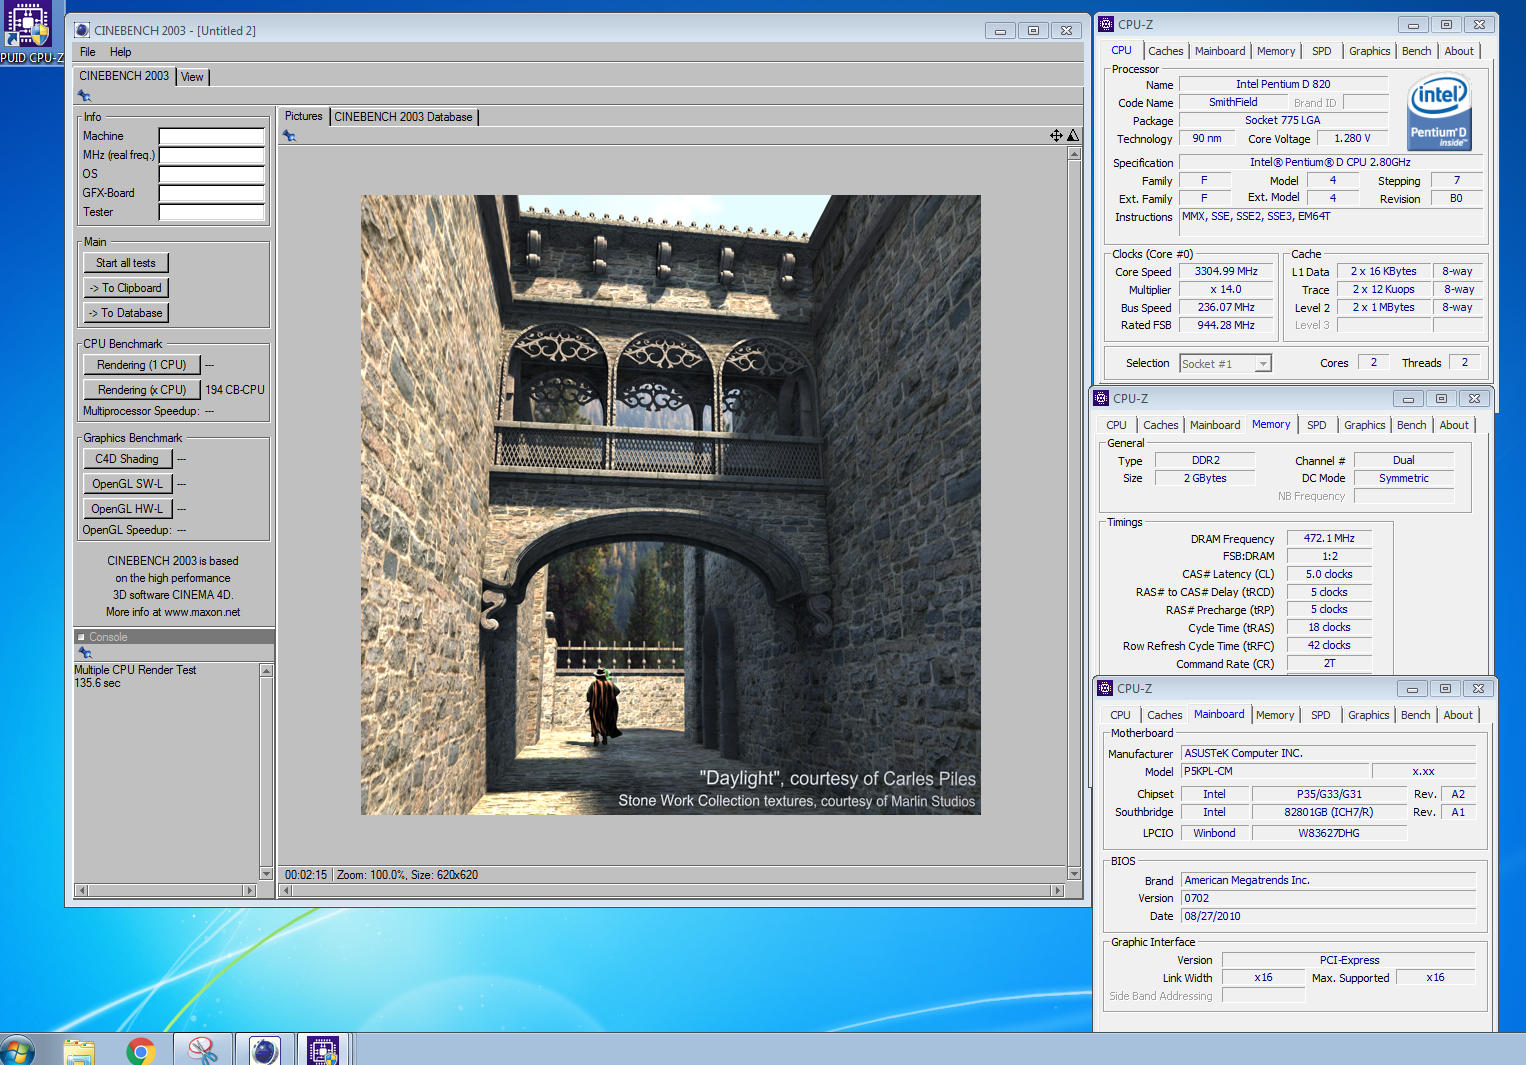Click the Start all tests button
1526x1065 pixels.
click(126, 263)
